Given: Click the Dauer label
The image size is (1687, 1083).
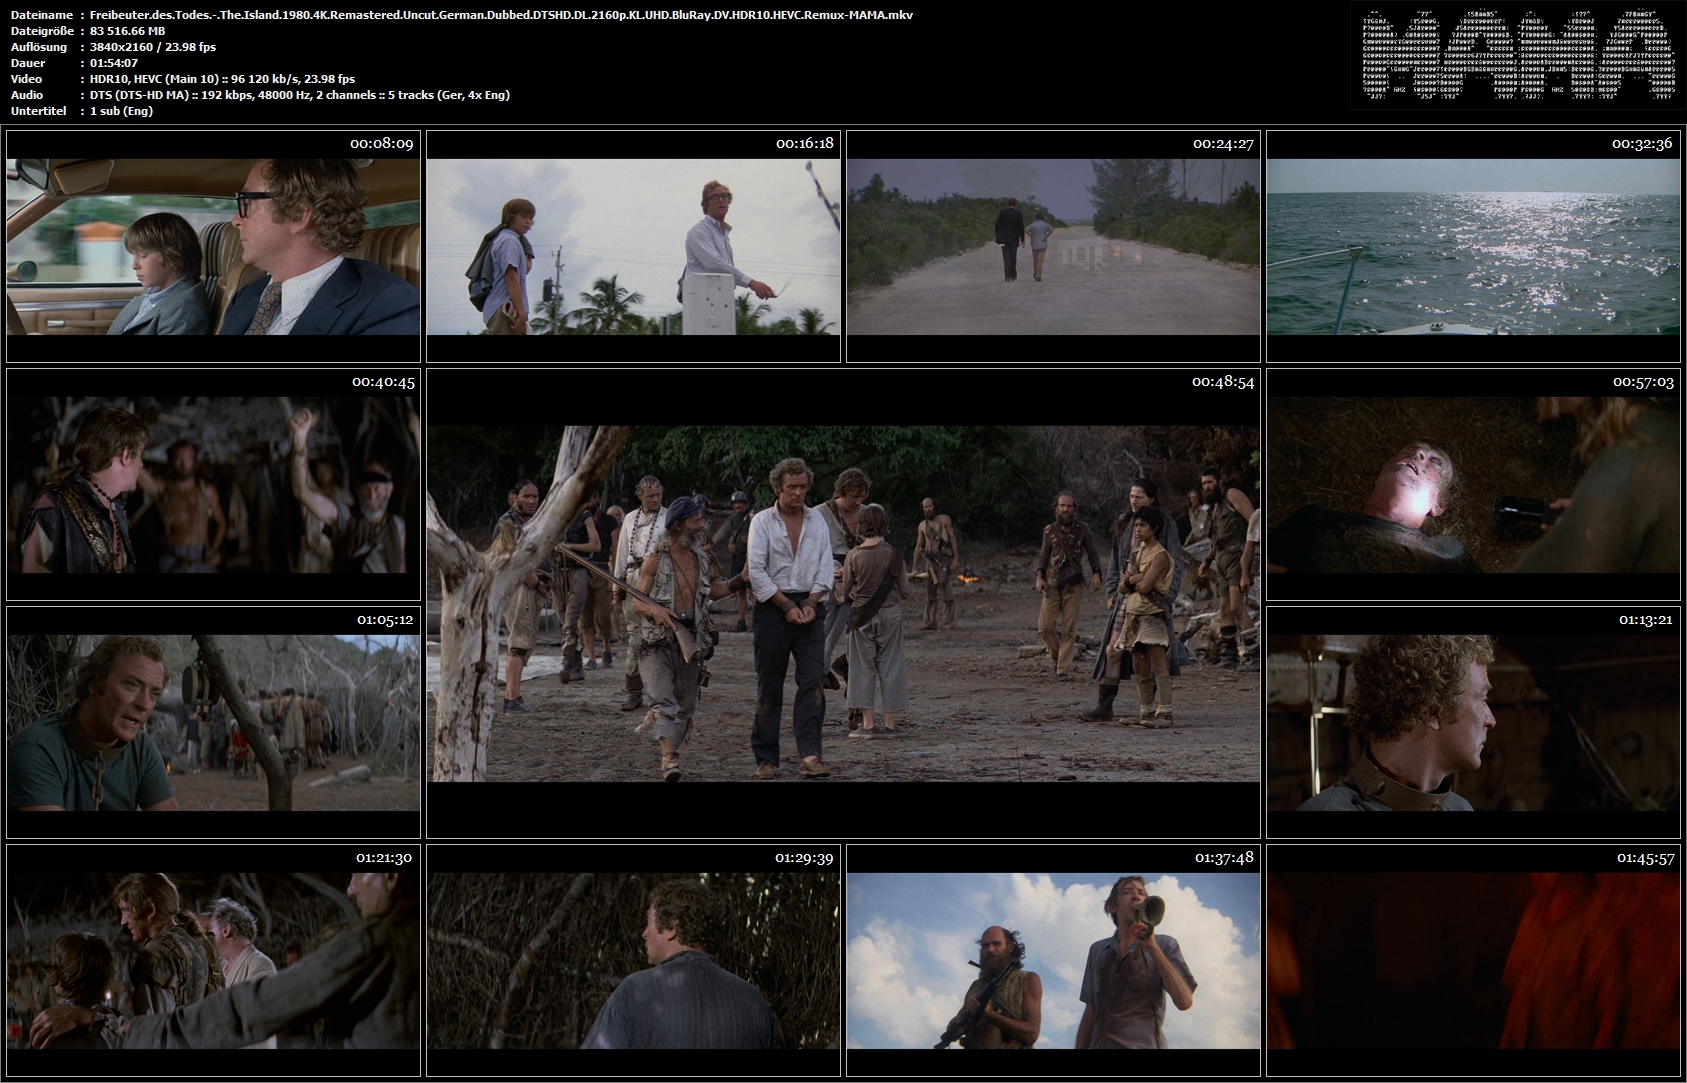Looking at the screenshot, I should [27, 63].
